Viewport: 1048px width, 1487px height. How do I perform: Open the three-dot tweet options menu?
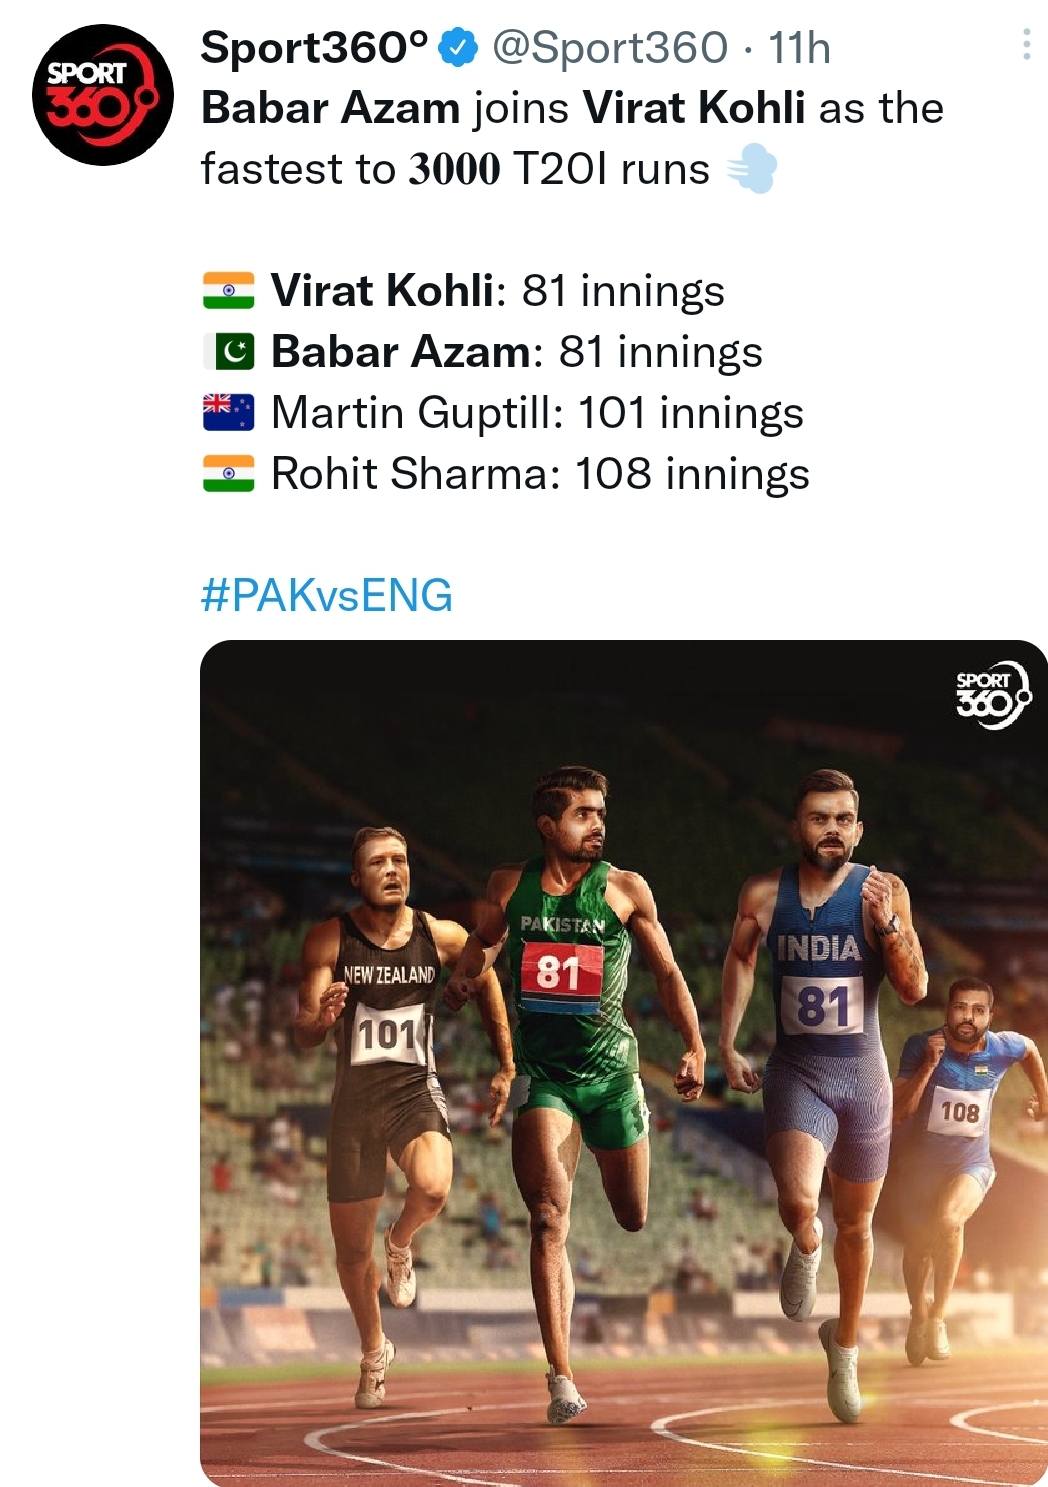pos(1026,44)
